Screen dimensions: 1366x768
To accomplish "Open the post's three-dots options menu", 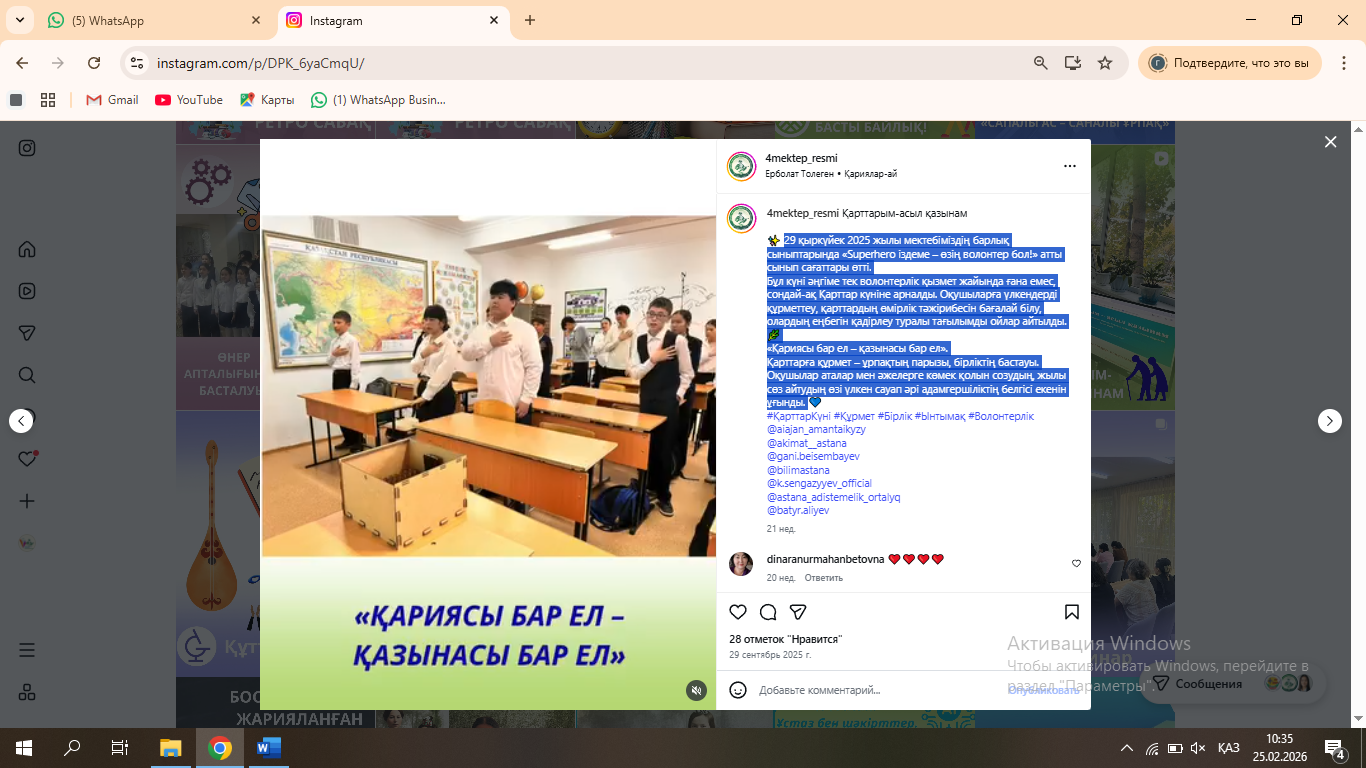I will tap(1069, 166).
